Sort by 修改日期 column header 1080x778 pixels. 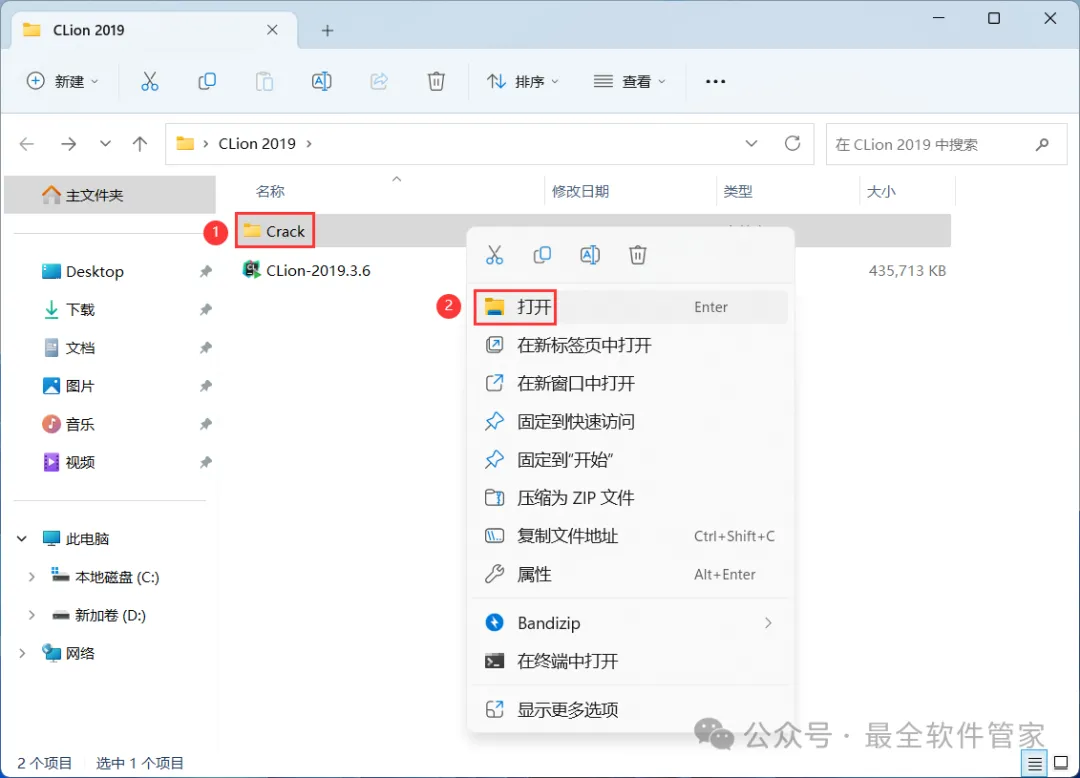[581, 191]
